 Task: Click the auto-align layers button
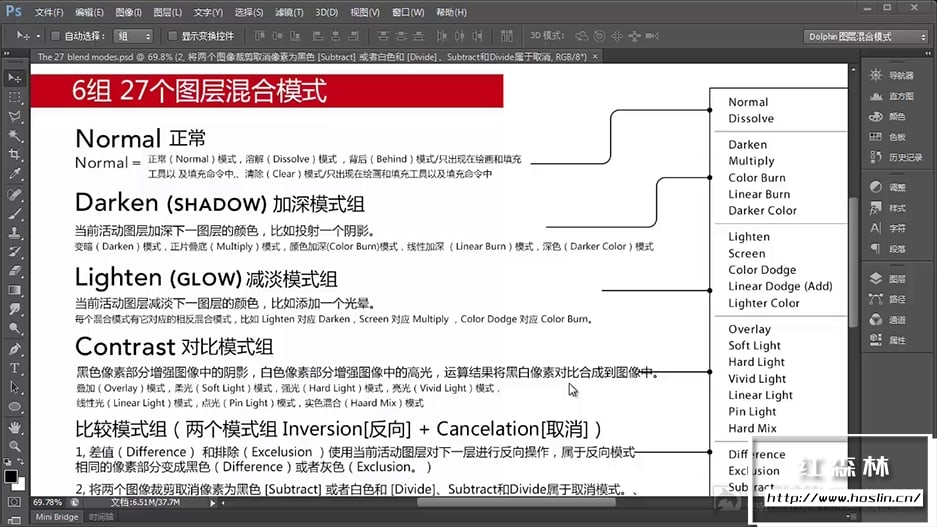coord(507,36)
